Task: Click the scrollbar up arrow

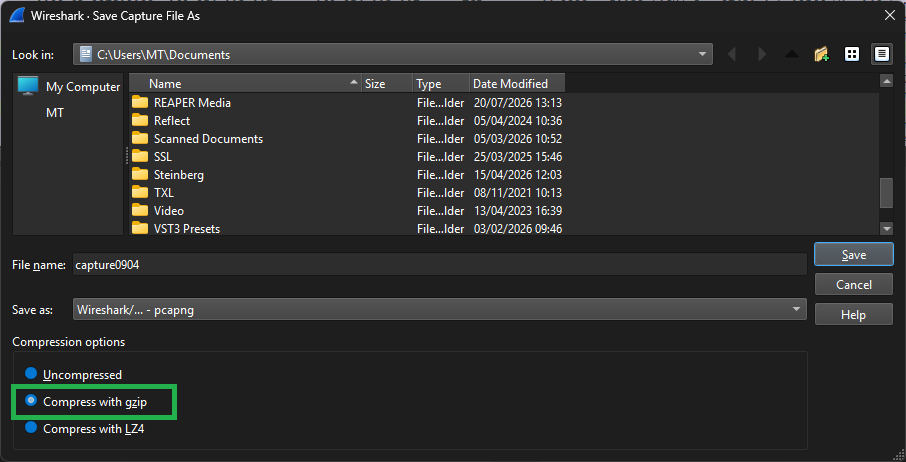Action: coord(886,81)
